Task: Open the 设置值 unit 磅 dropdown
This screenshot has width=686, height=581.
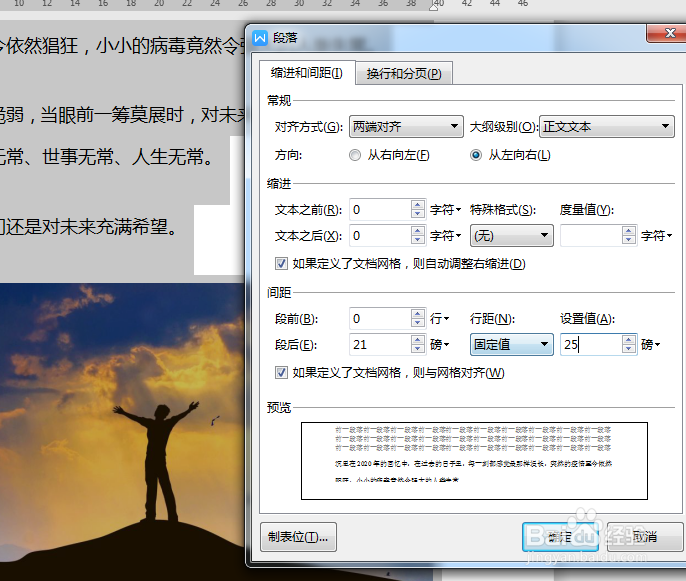Action: click(650, 345)
